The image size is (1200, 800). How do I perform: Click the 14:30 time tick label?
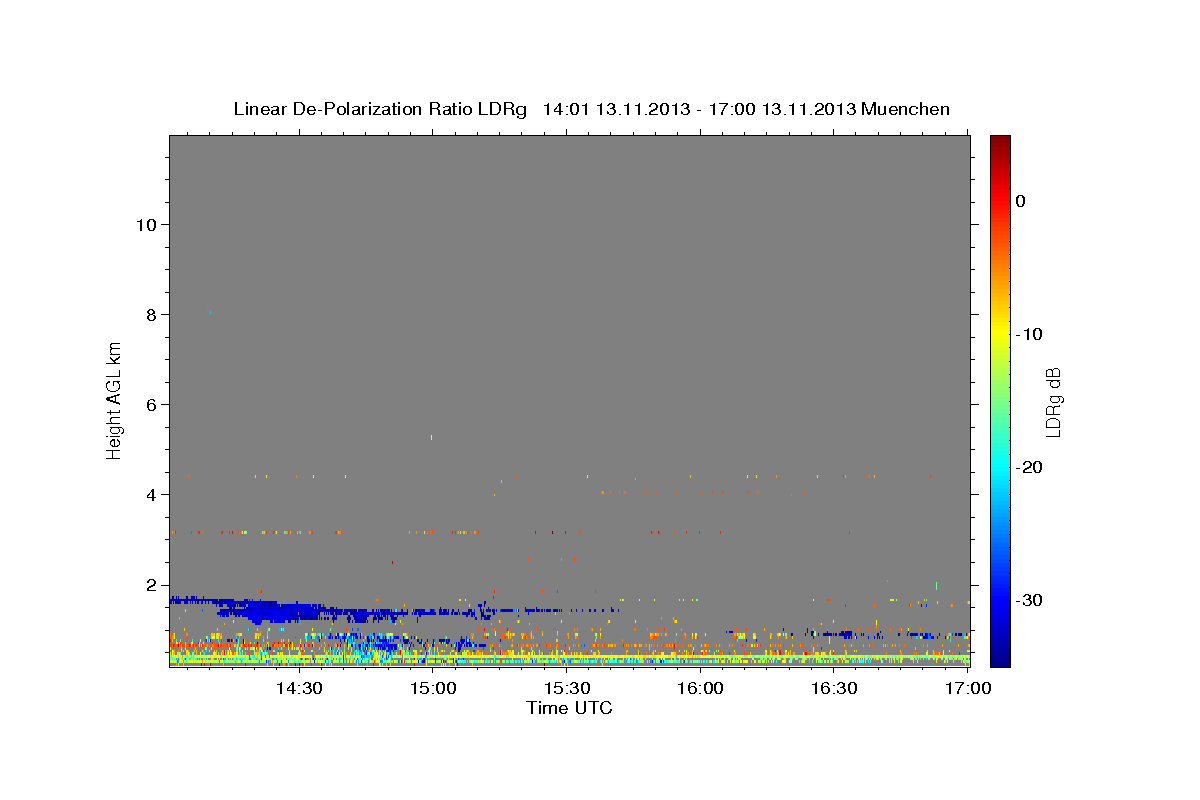299,689
